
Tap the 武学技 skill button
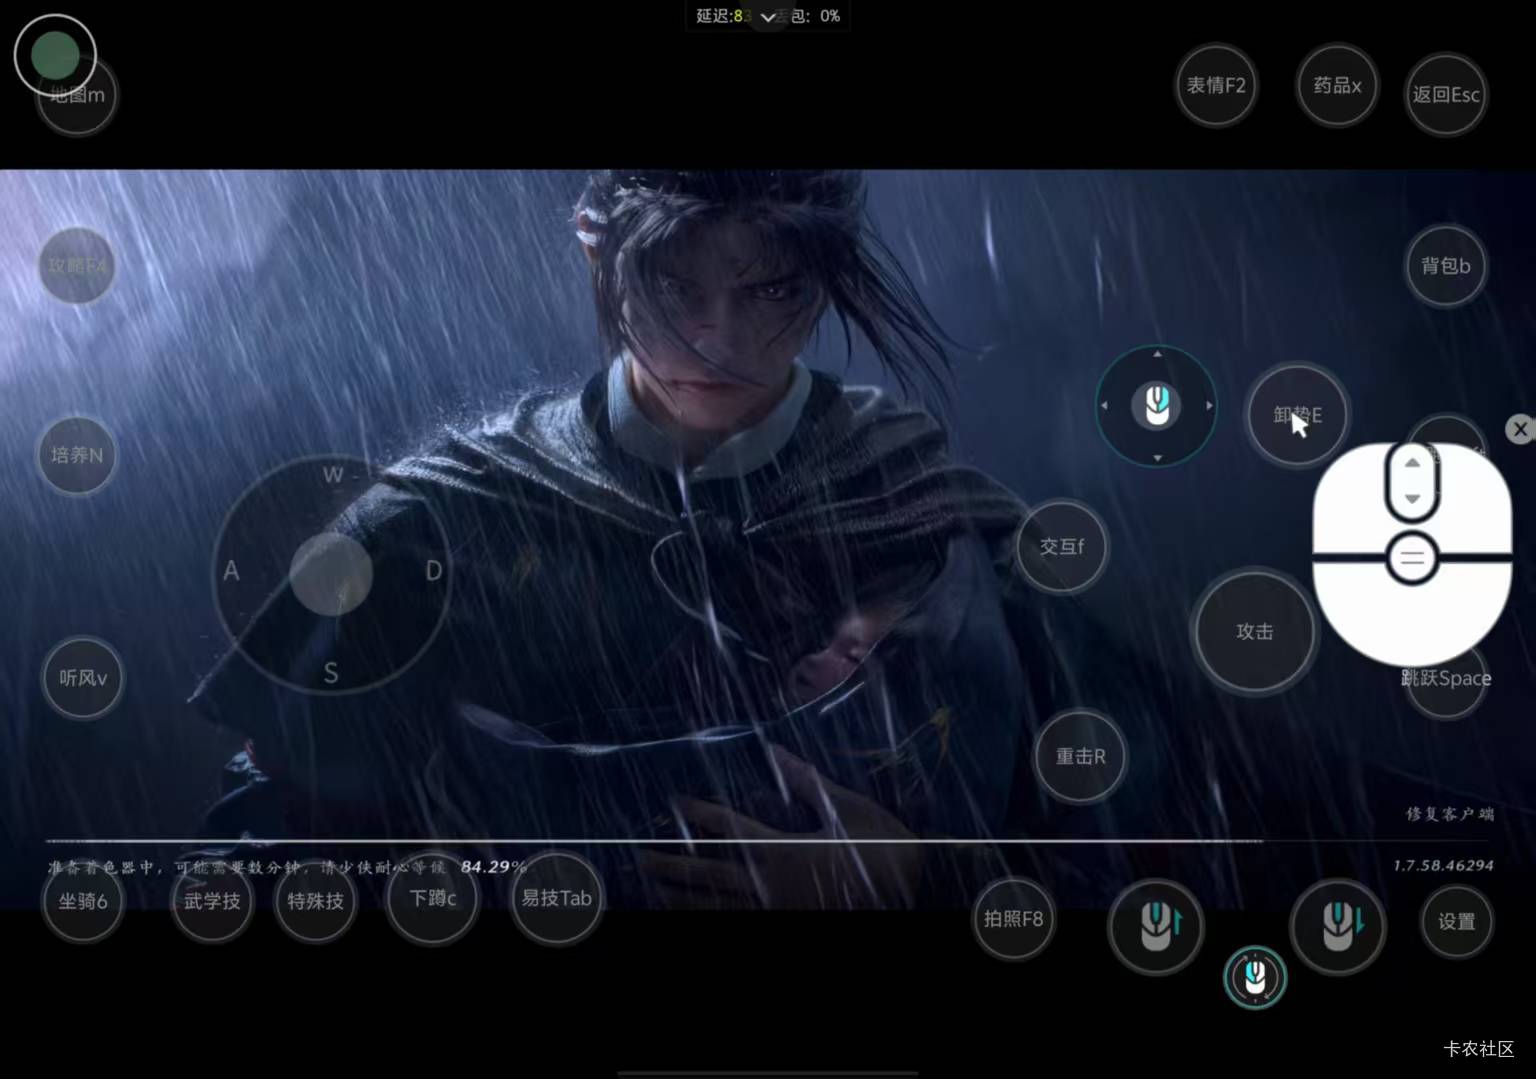[x=212, y=902]
